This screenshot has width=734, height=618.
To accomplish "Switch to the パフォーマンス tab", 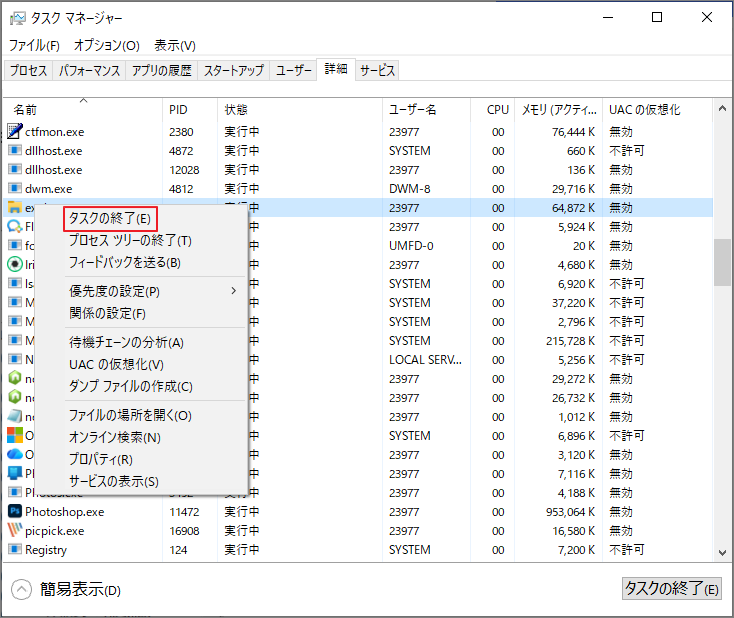I will tap(89, 70).
